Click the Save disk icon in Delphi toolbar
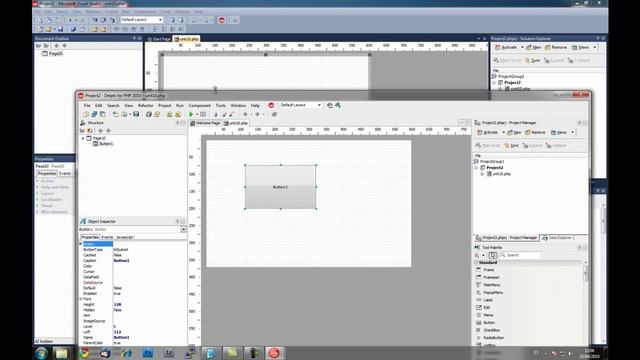Screen dimensions: 640x360 pyautogui.click(x=136, y=115)
